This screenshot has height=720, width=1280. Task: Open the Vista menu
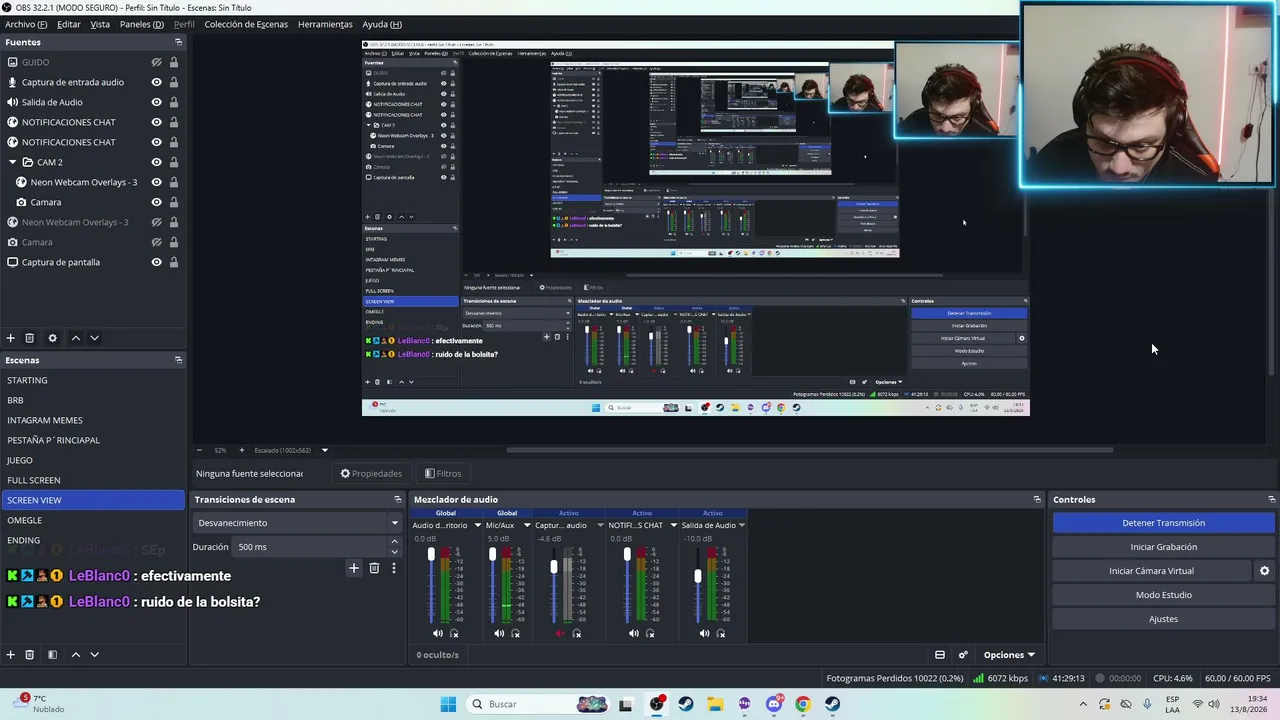[100, 24]
